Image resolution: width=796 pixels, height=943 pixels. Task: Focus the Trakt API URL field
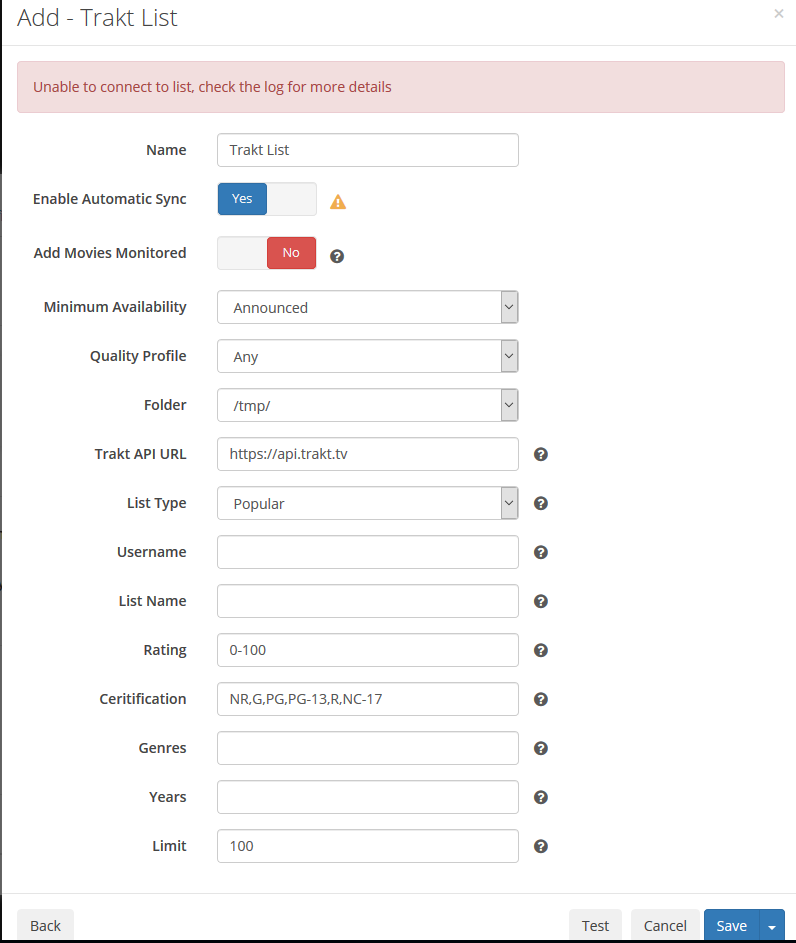[x=368, y=454]
